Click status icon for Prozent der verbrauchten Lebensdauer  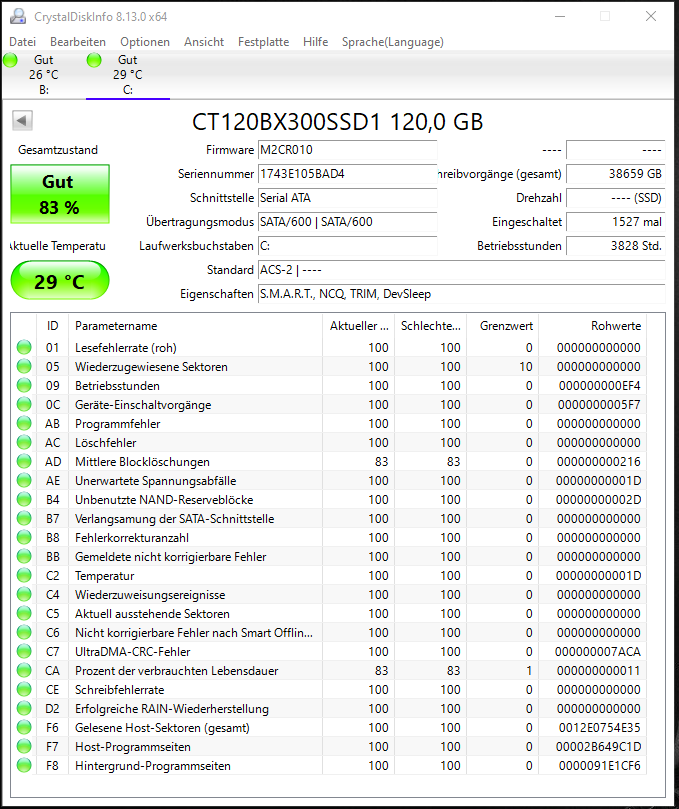[24, 671]
